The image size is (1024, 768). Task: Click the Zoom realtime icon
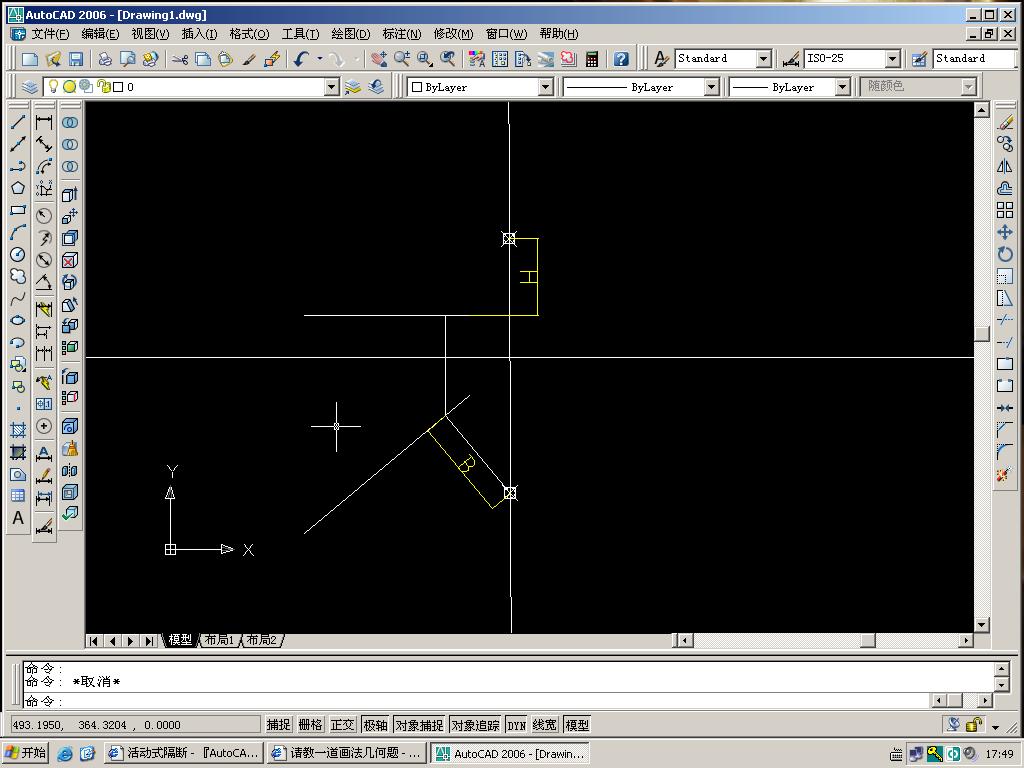tap(402, 59)
